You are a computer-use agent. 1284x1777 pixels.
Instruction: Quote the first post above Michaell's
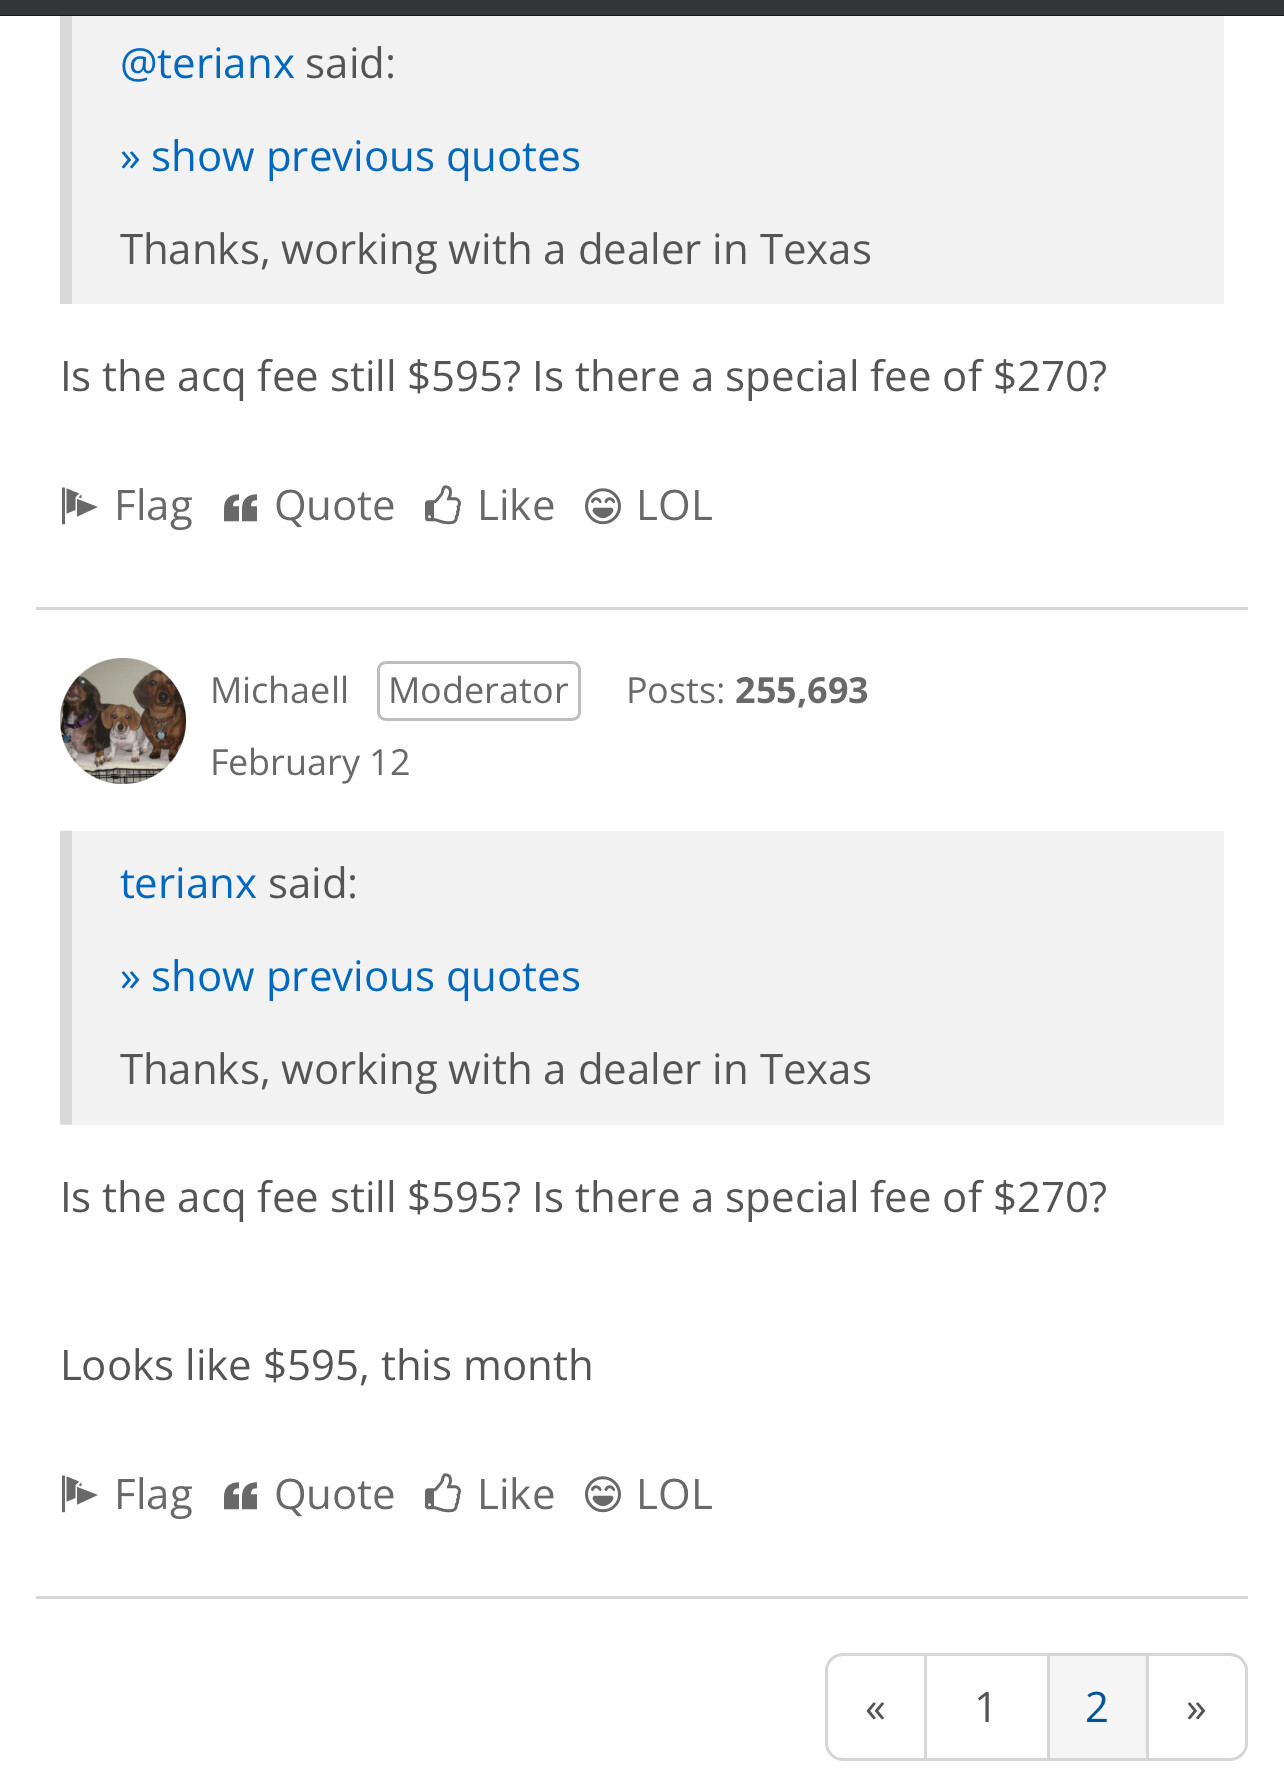click(x=309, y=506)
